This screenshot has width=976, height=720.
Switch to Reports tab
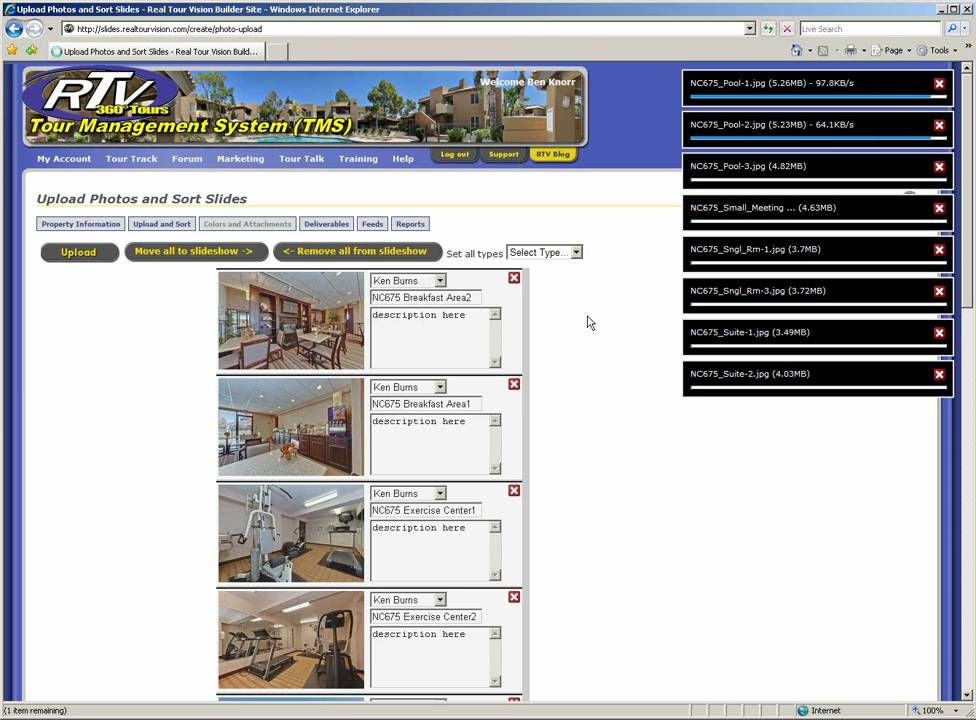click(x=410, y=224)
